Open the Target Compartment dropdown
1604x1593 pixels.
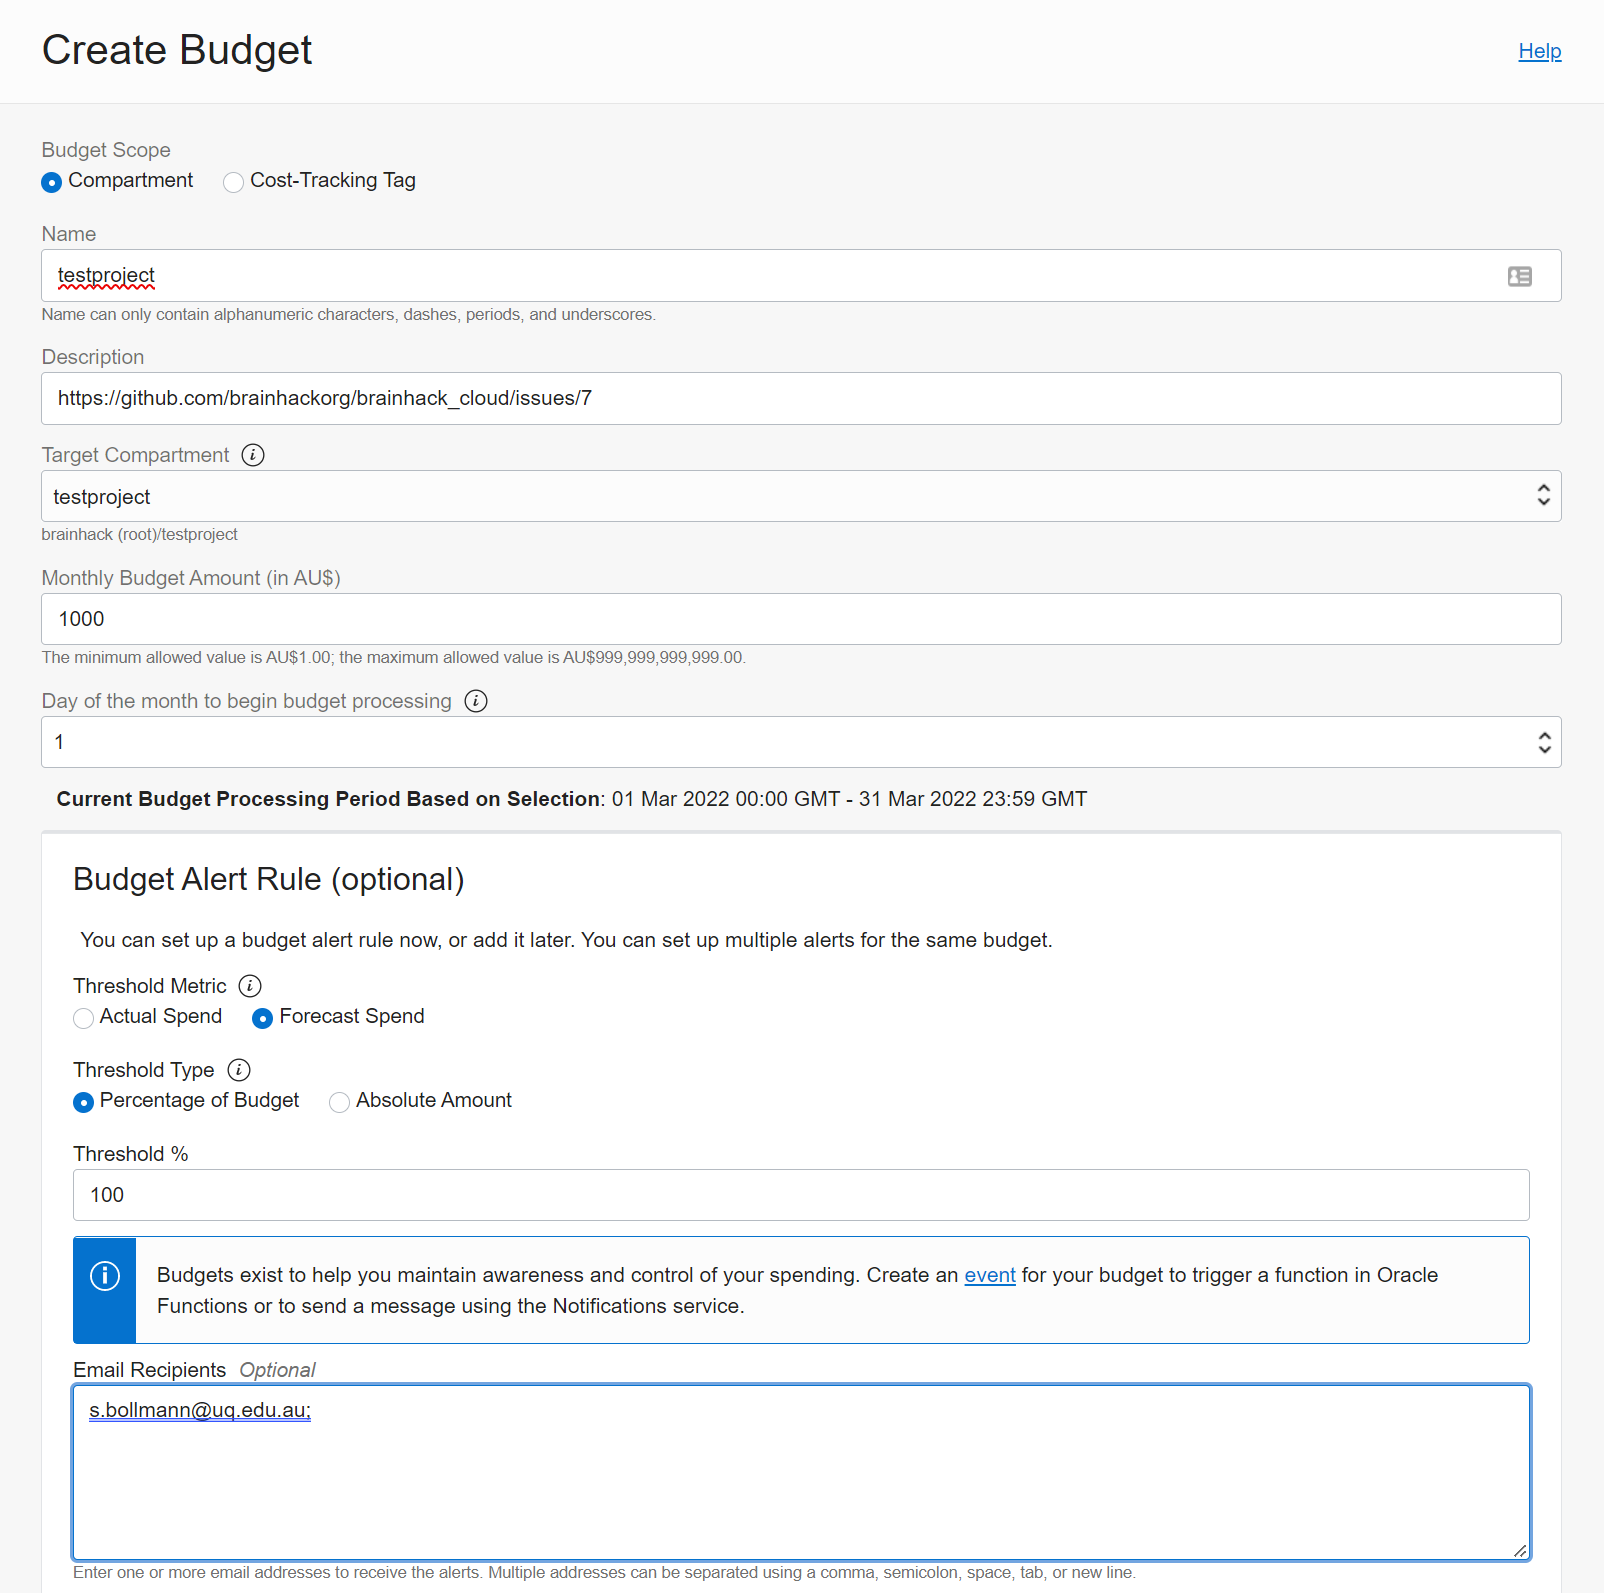click(x=801, y=496)
